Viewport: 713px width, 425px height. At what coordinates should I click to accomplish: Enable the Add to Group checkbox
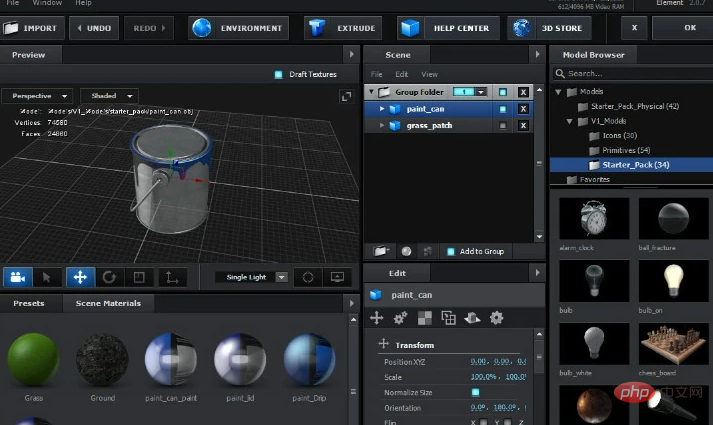(x=452, y=251)
